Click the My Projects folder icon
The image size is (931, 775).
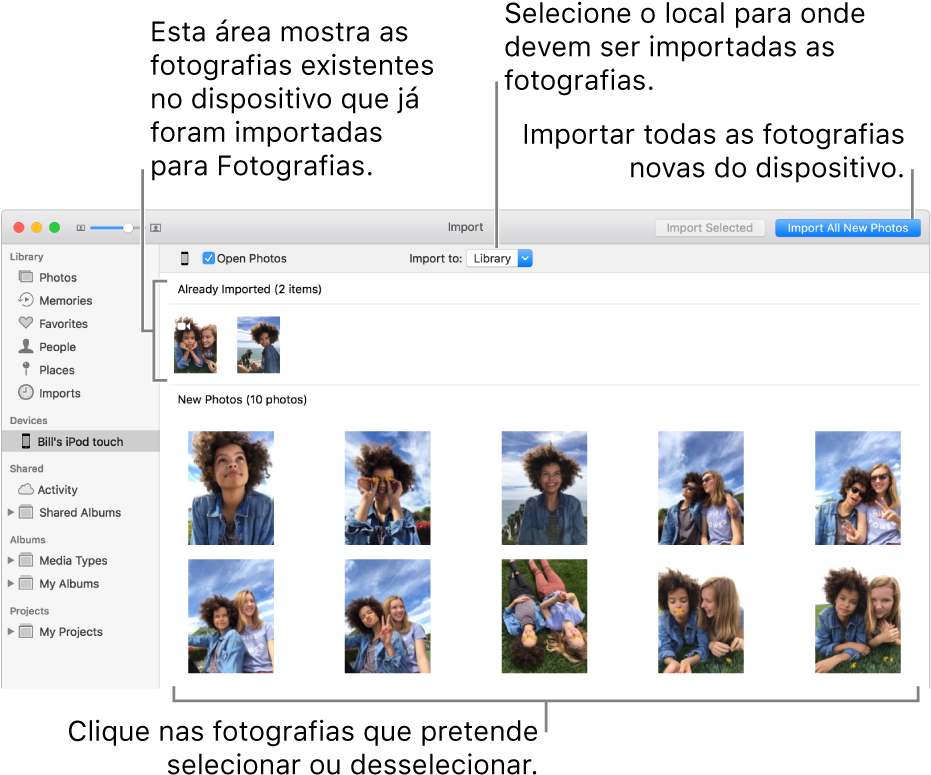(x=26, y=631)
